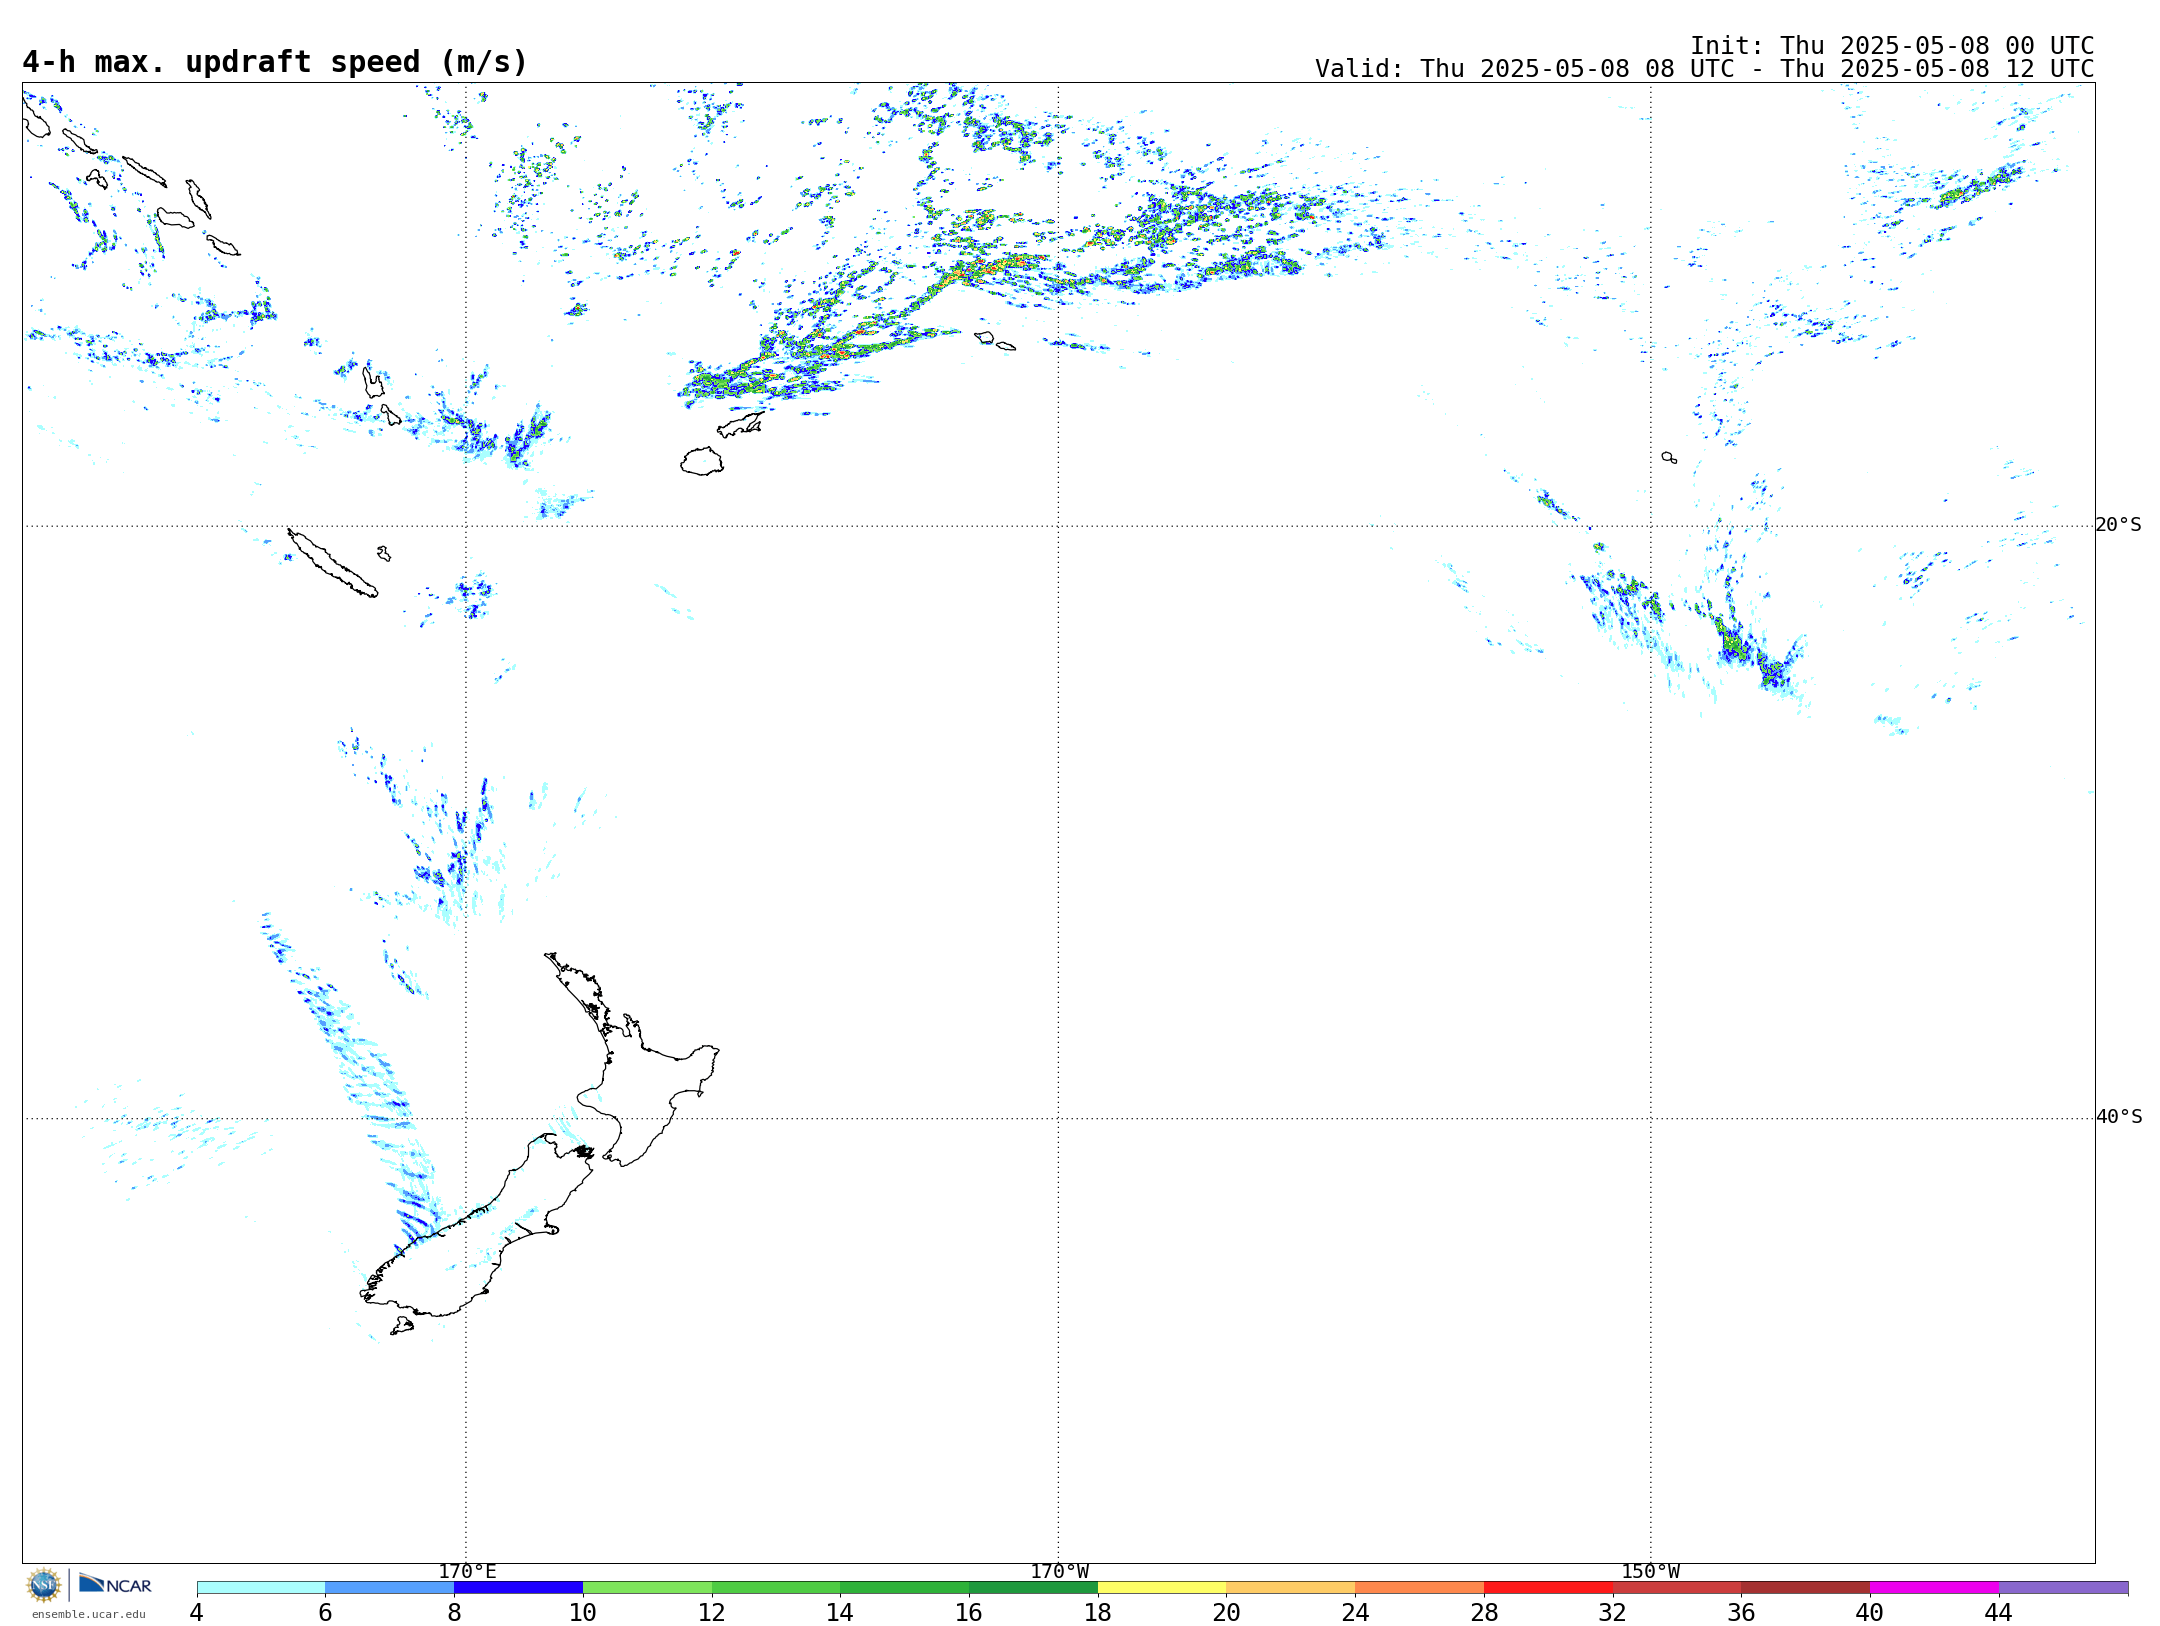The width and height of the screenshot is (2160, 1626).
Task: Select the dark maroon 36-40 color swatch
Action: coord(1806,1587)
